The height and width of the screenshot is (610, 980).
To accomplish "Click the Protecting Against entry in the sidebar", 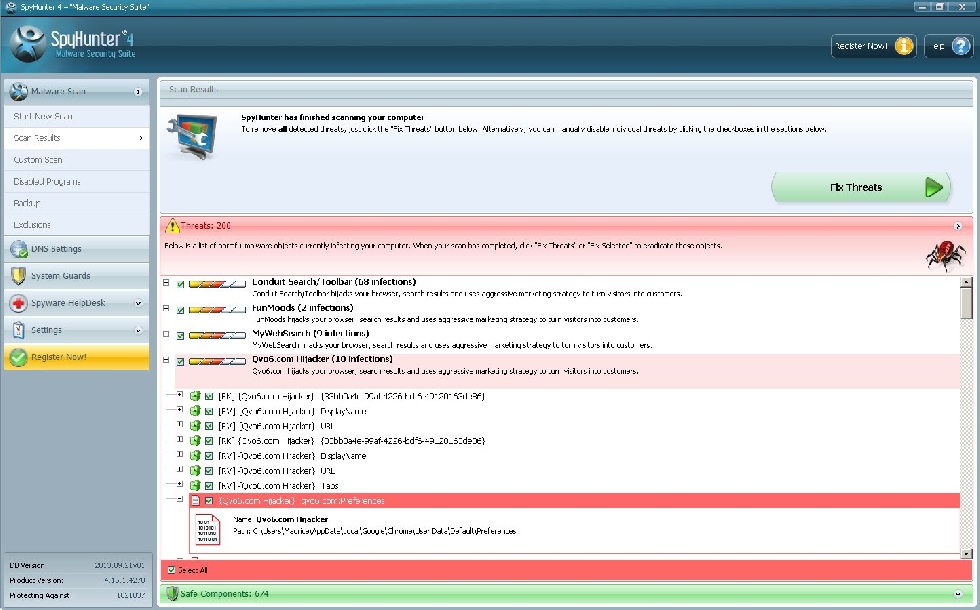I will tap(77, 595).
